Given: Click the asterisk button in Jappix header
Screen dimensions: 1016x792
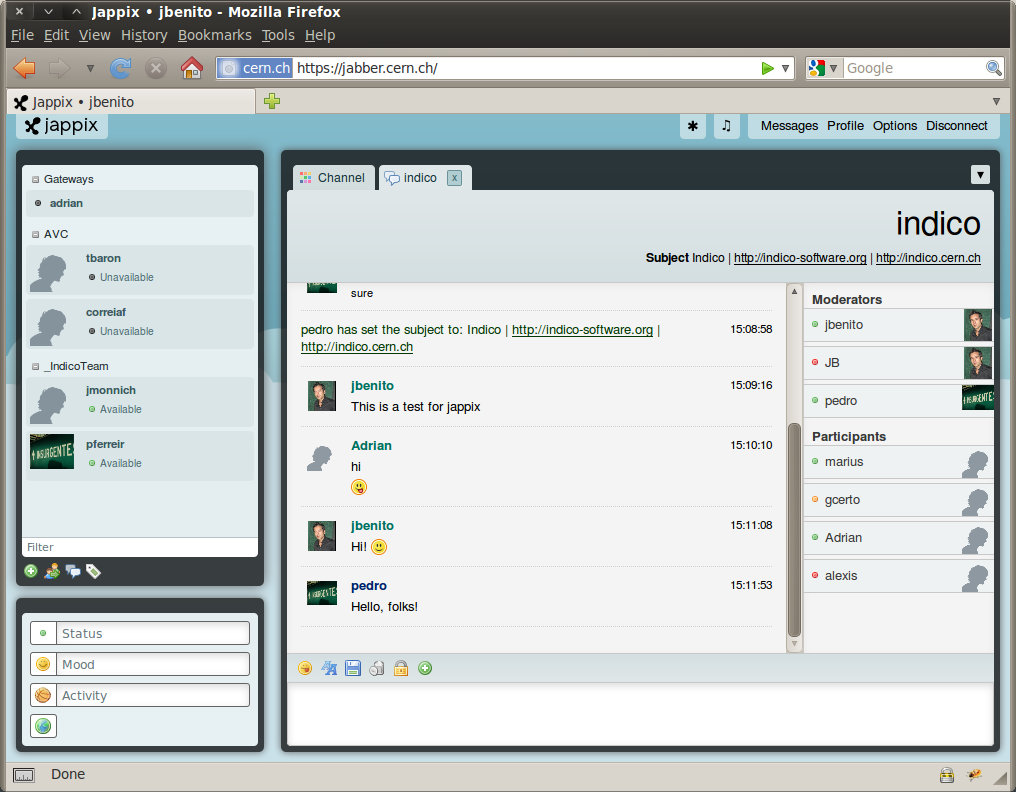Looking at the screenshot, I should coord(693,126).
